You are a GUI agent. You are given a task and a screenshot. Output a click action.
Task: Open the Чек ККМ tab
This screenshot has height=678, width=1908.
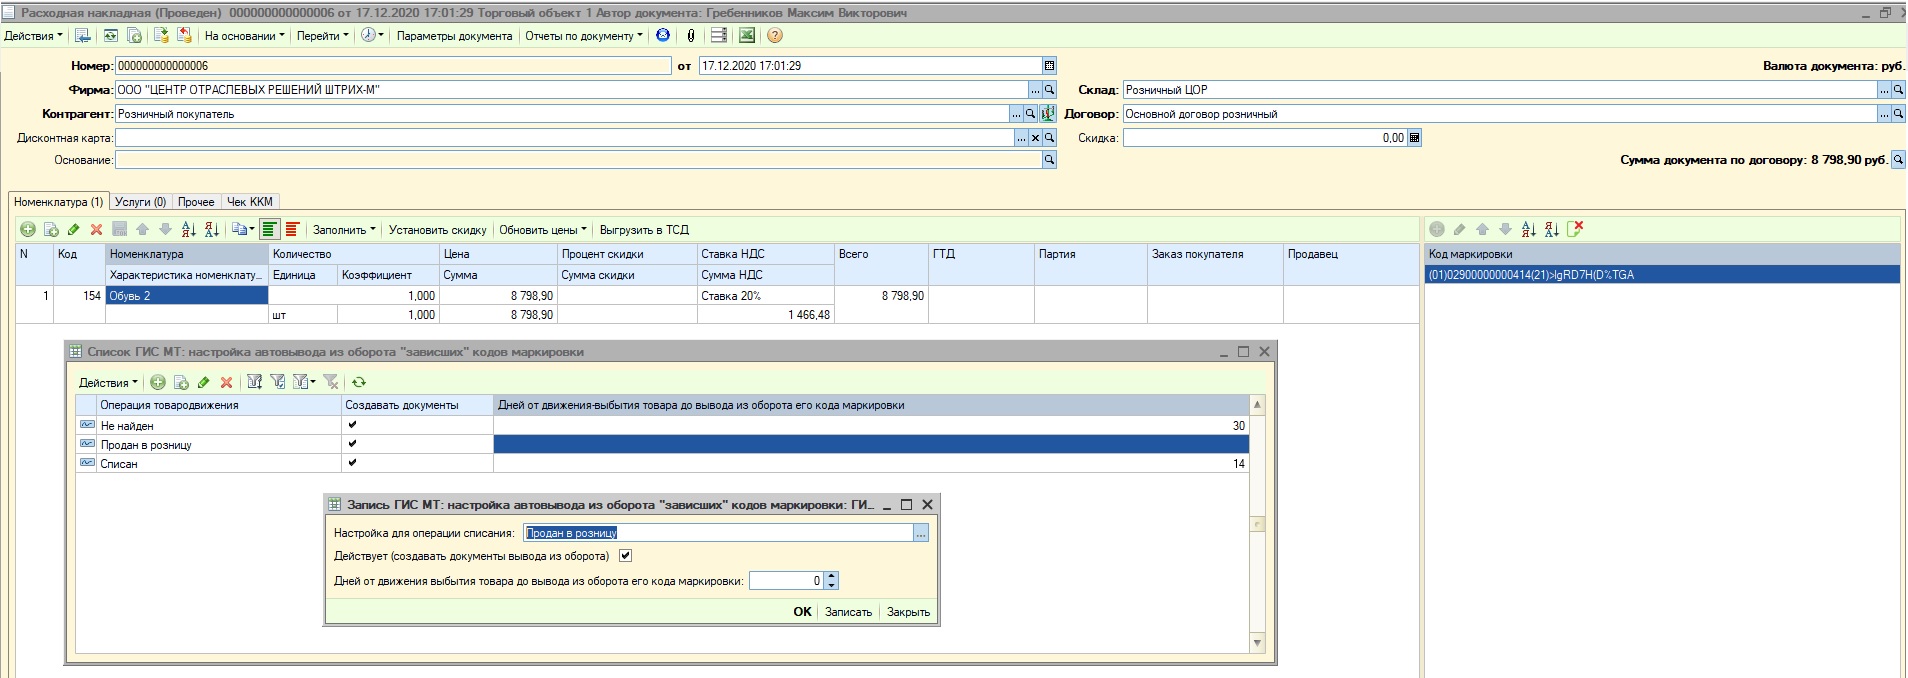250,202
